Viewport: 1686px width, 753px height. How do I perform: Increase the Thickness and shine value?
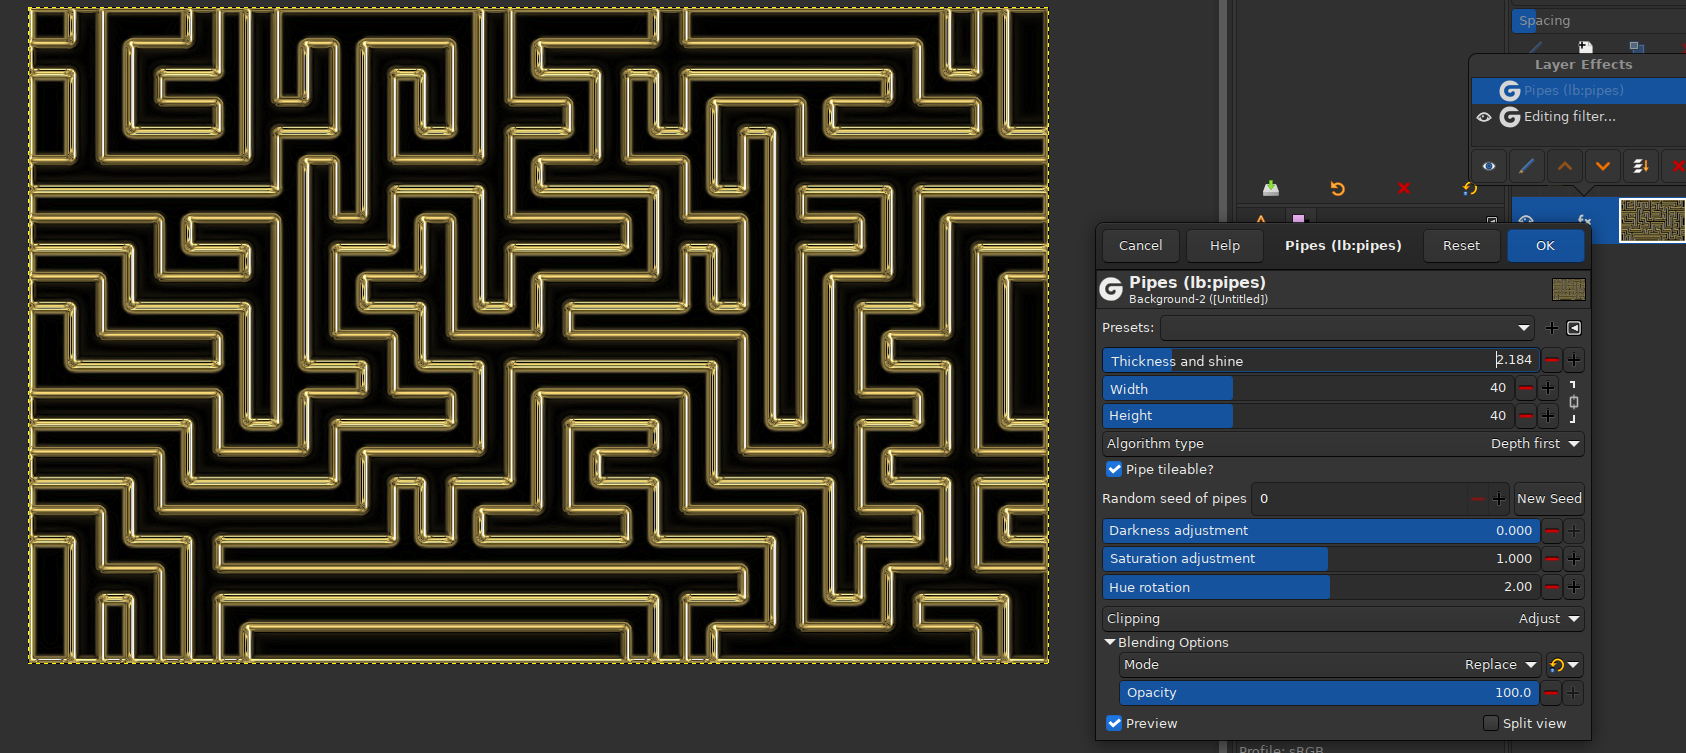(1574, 360)
